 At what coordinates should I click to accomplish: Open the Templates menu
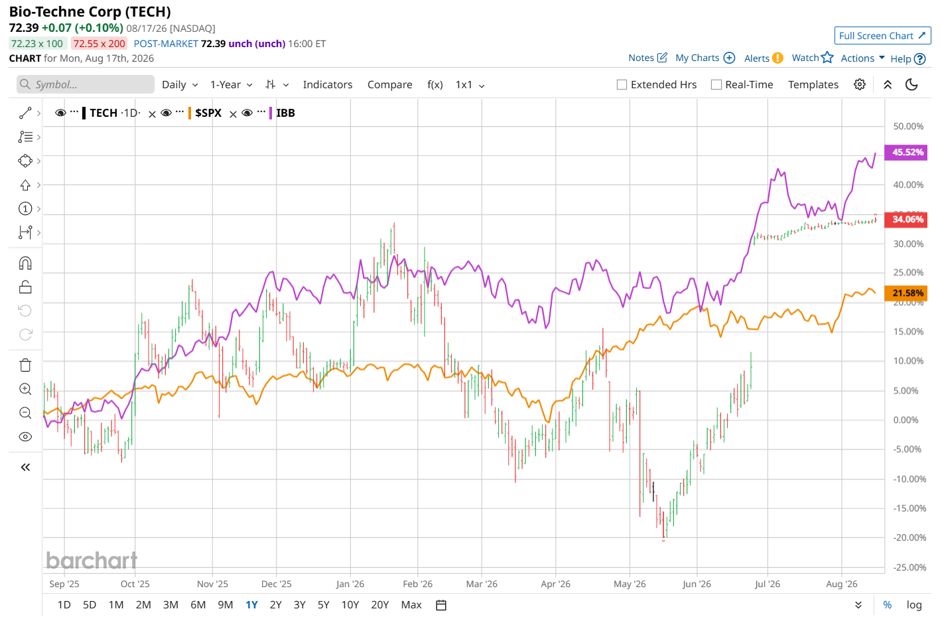[x=813, y=84]
